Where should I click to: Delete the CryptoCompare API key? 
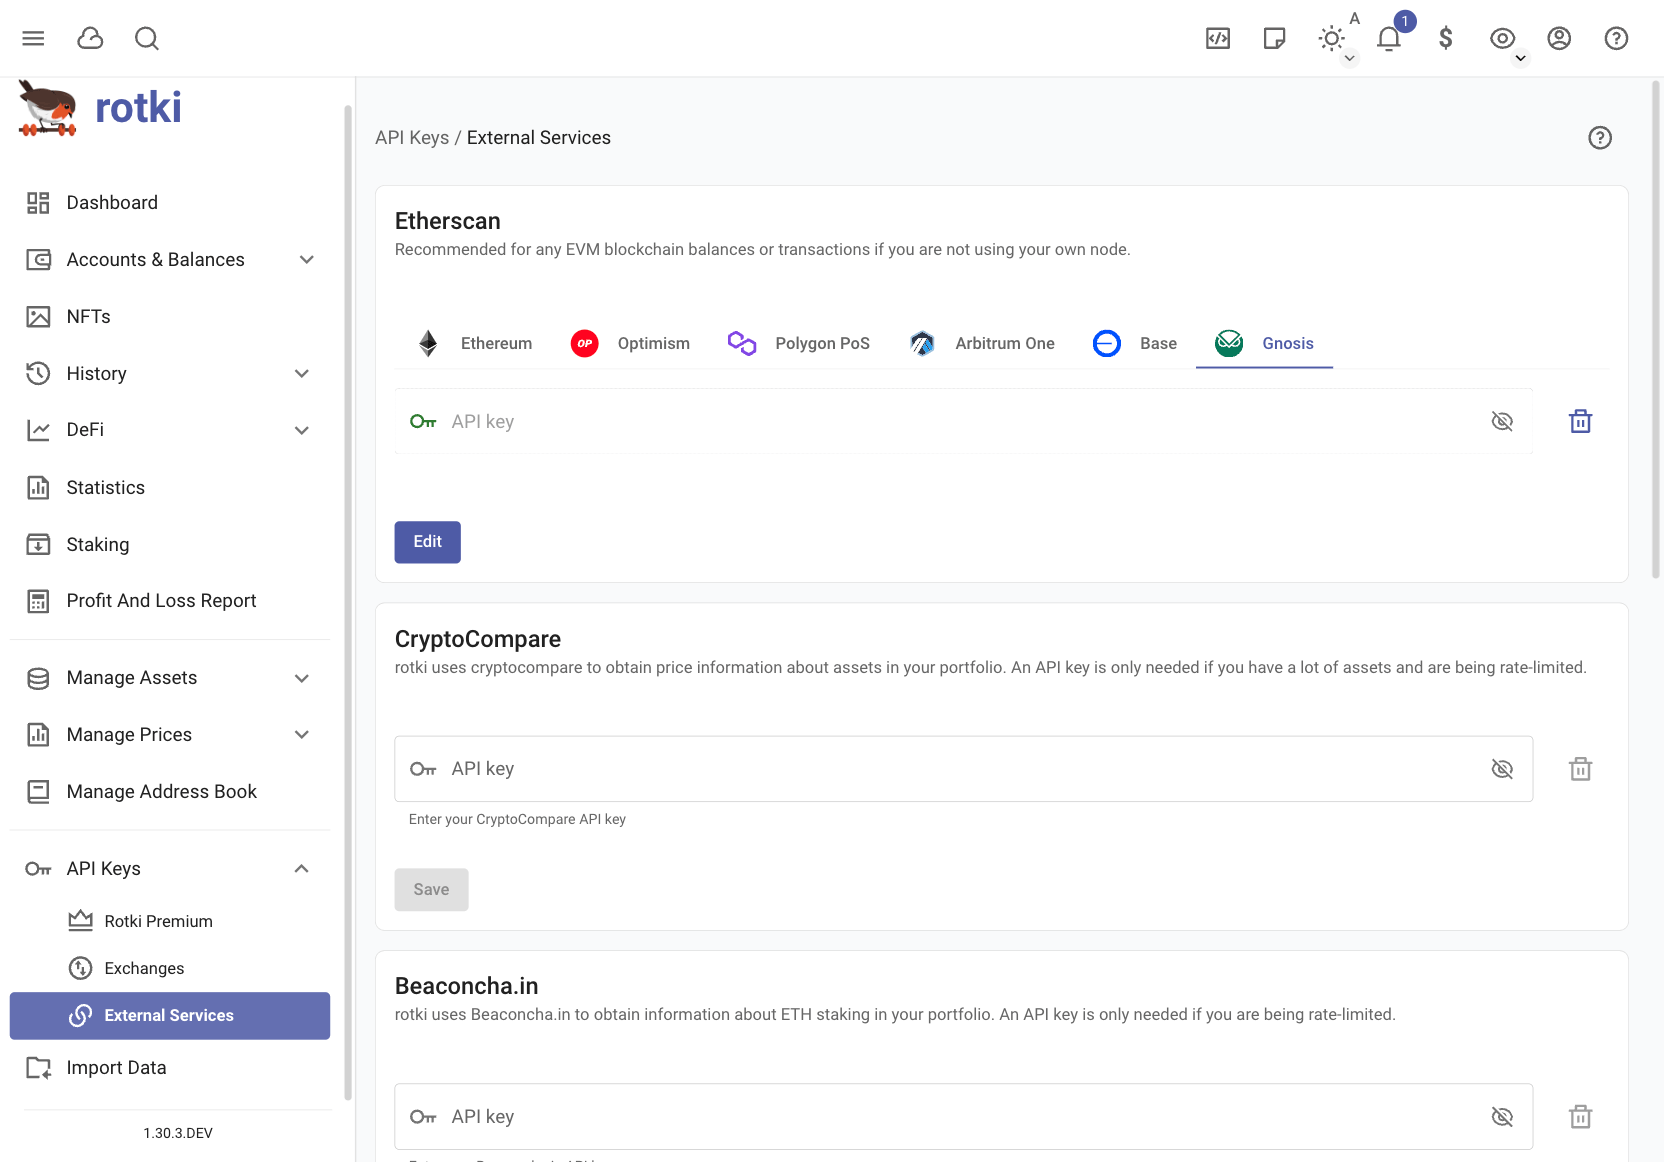[1580, 769]
